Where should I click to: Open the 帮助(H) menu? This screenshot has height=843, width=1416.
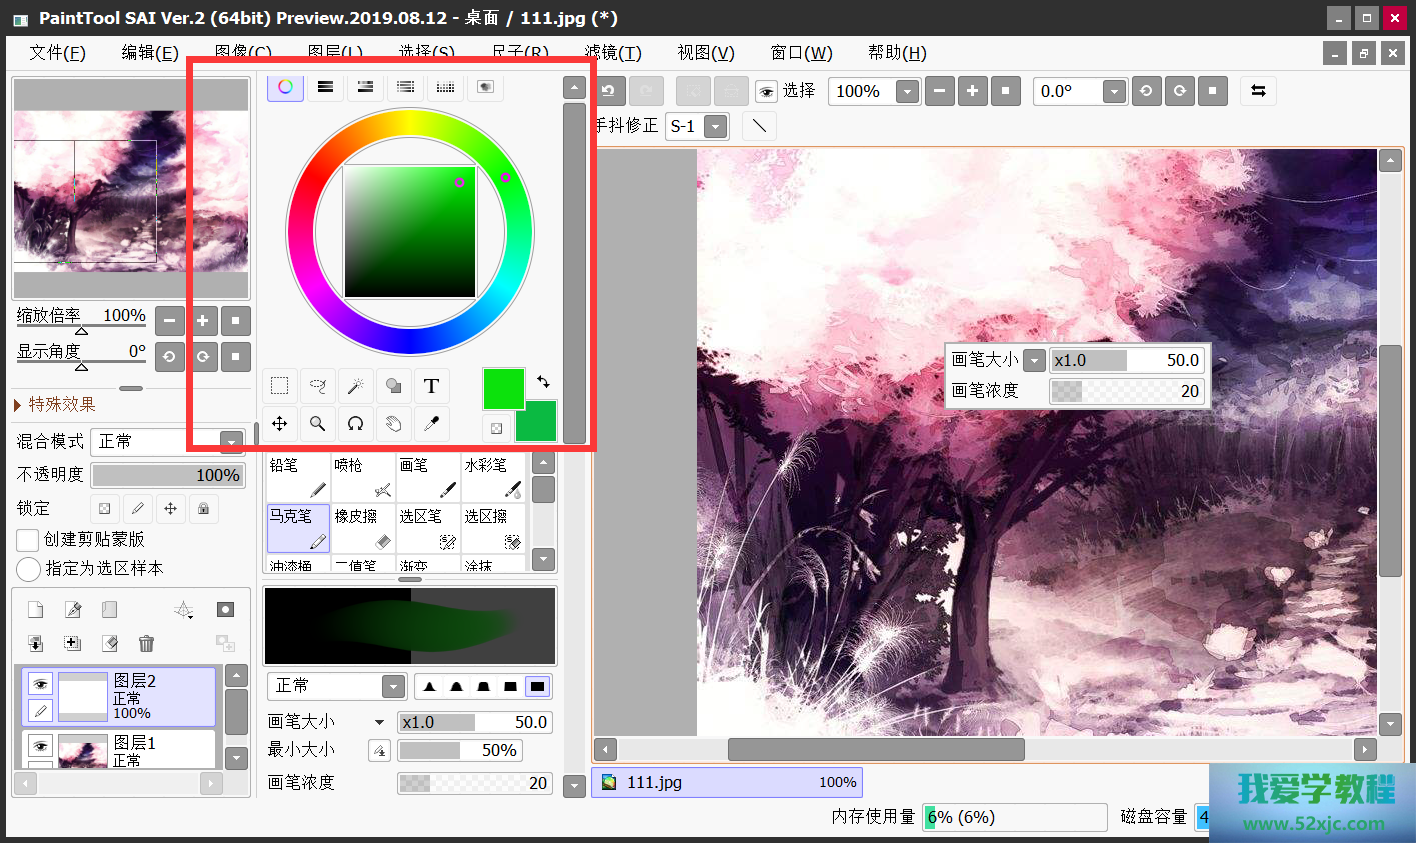coord(897,53)
